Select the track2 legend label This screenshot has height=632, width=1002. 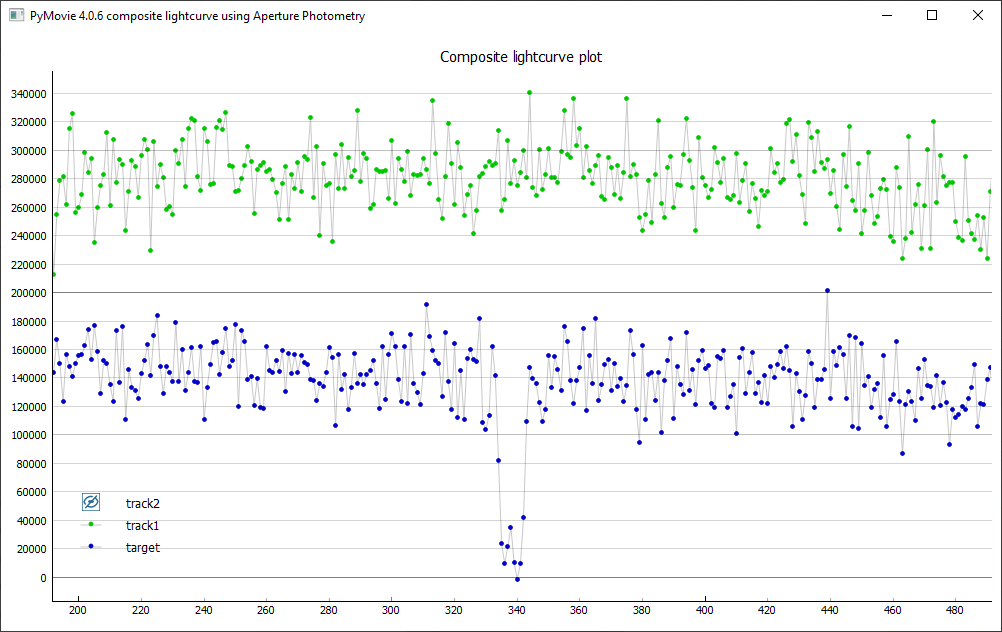[x=143, y=503]
